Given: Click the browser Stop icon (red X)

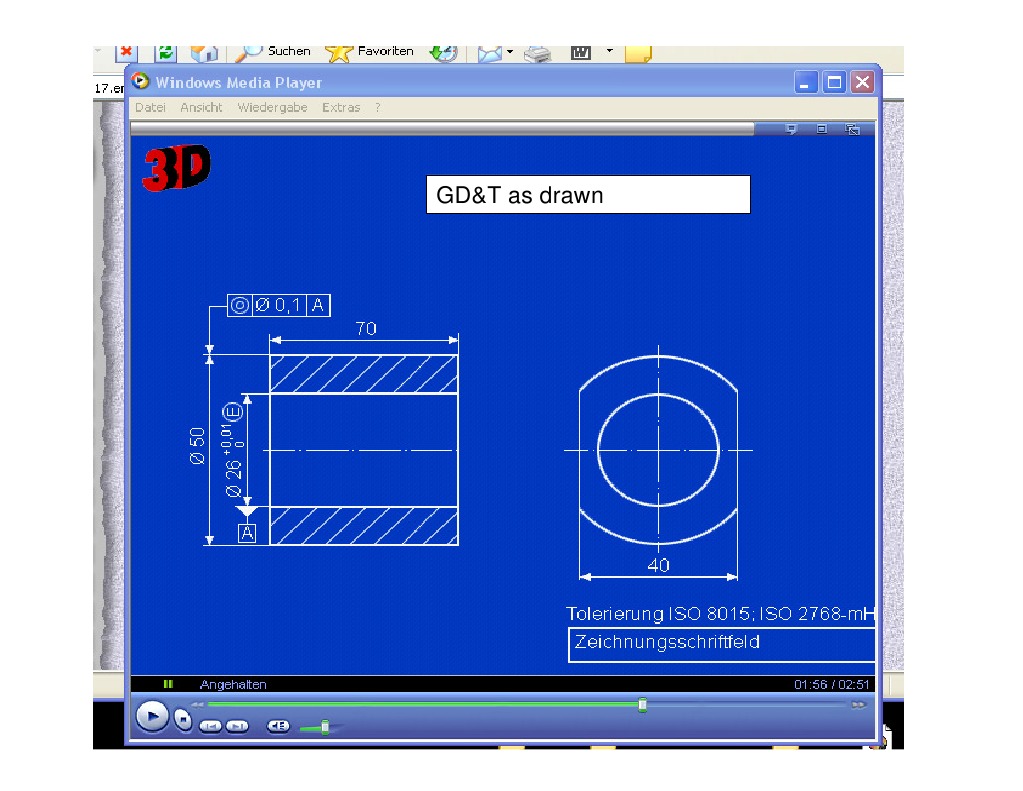Looking at the screenshot, I should coord(126,53).
